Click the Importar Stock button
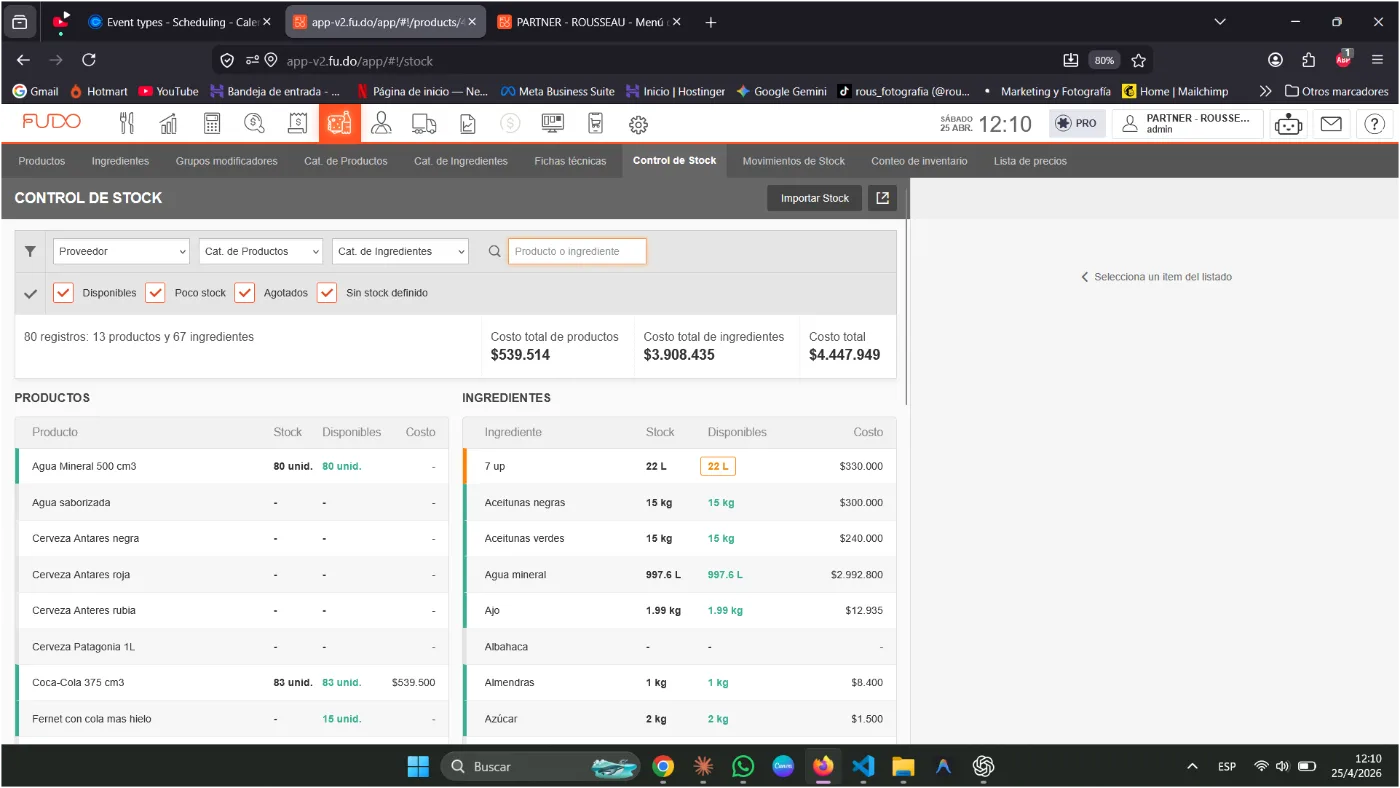The image size is (1400, 788). (x=815, y=198)
